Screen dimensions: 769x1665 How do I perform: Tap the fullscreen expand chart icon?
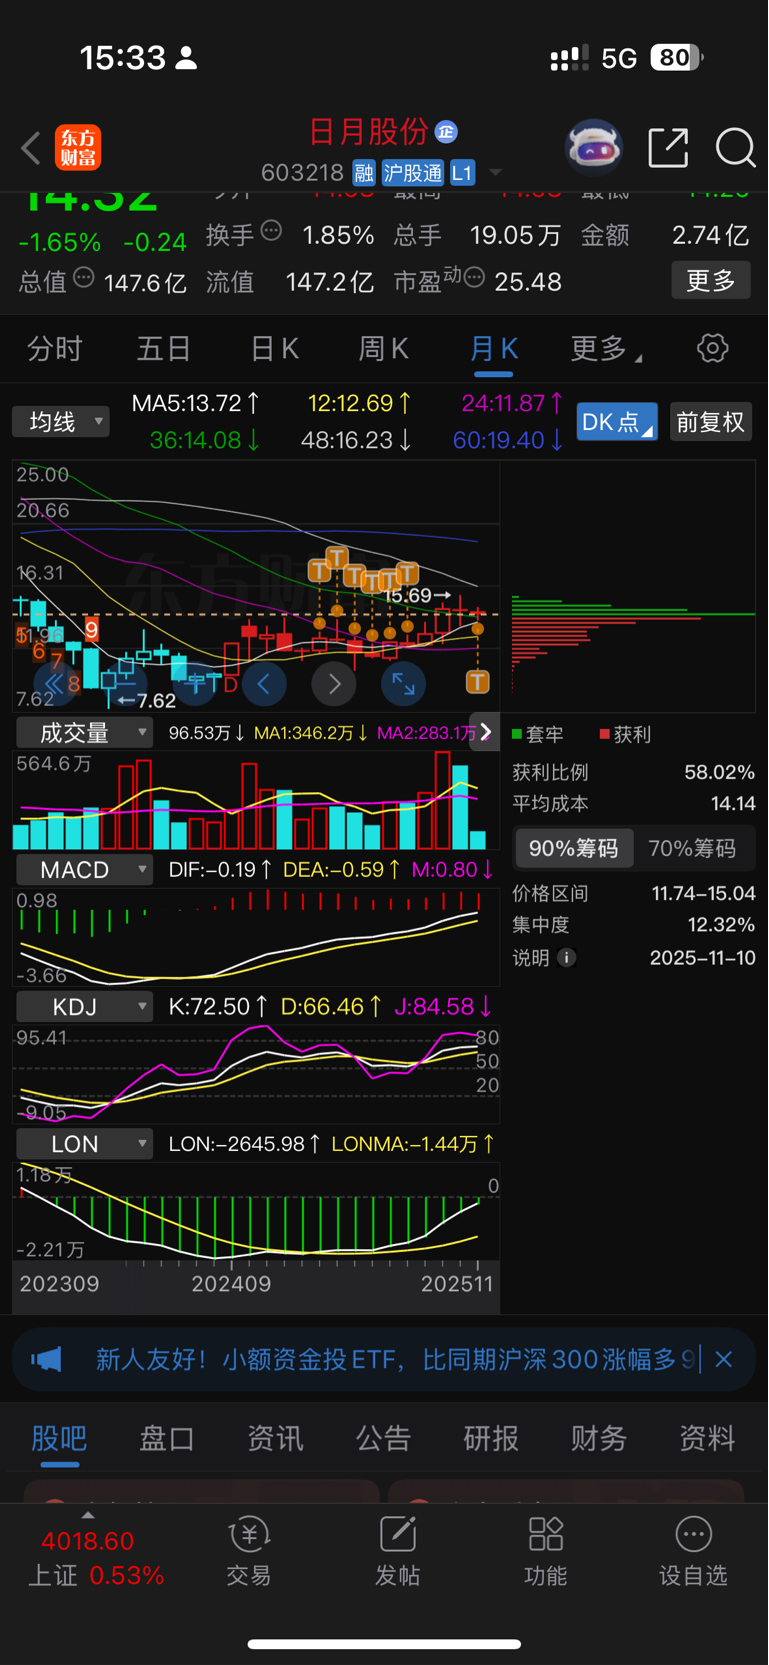403,684
